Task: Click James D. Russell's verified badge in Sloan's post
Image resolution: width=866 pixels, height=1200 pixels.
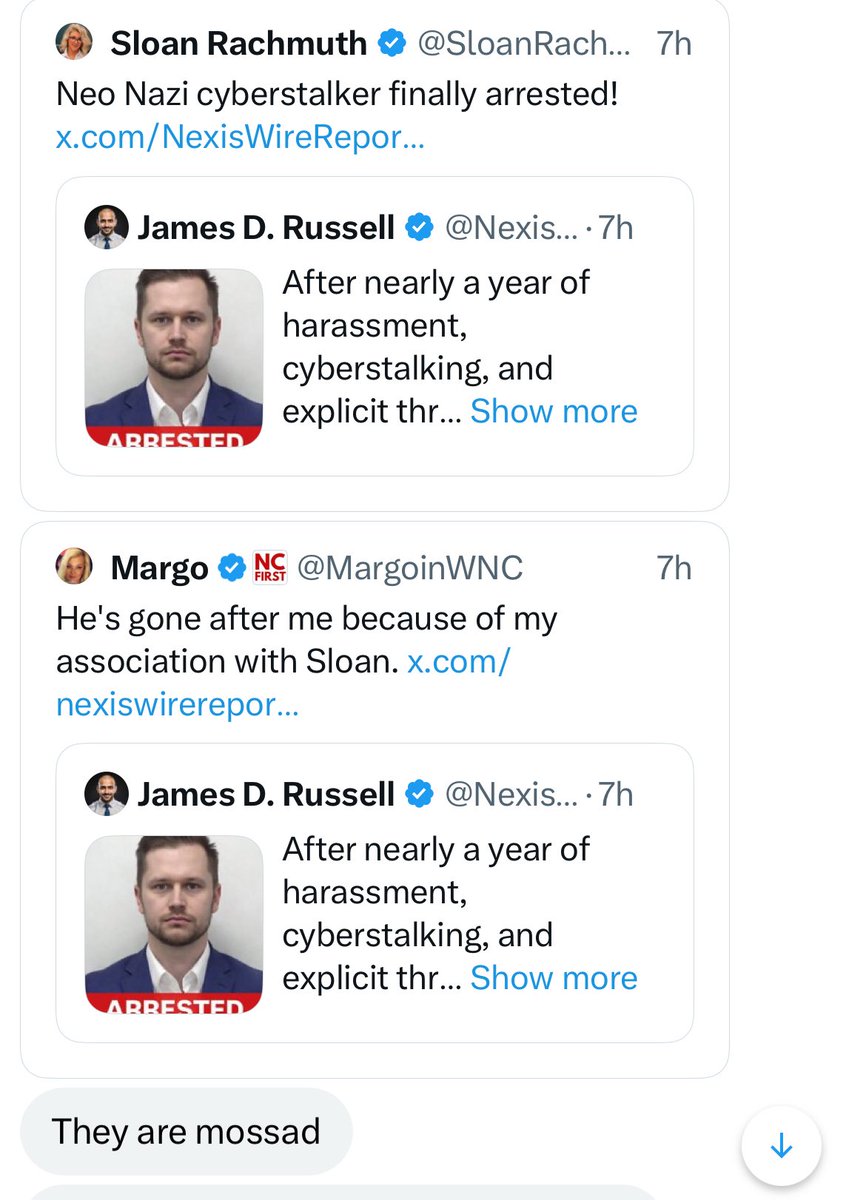Action: coord(418,228)
